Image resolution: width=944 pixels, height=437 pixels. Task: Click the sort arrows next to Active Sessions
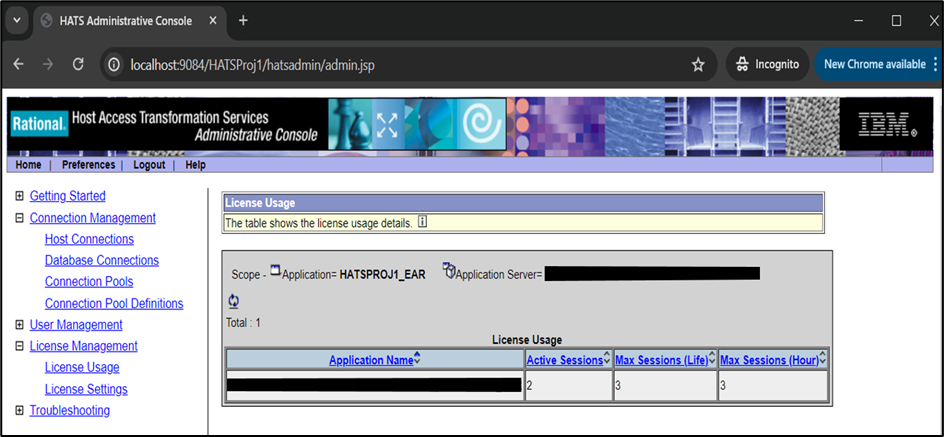(607, 360)
